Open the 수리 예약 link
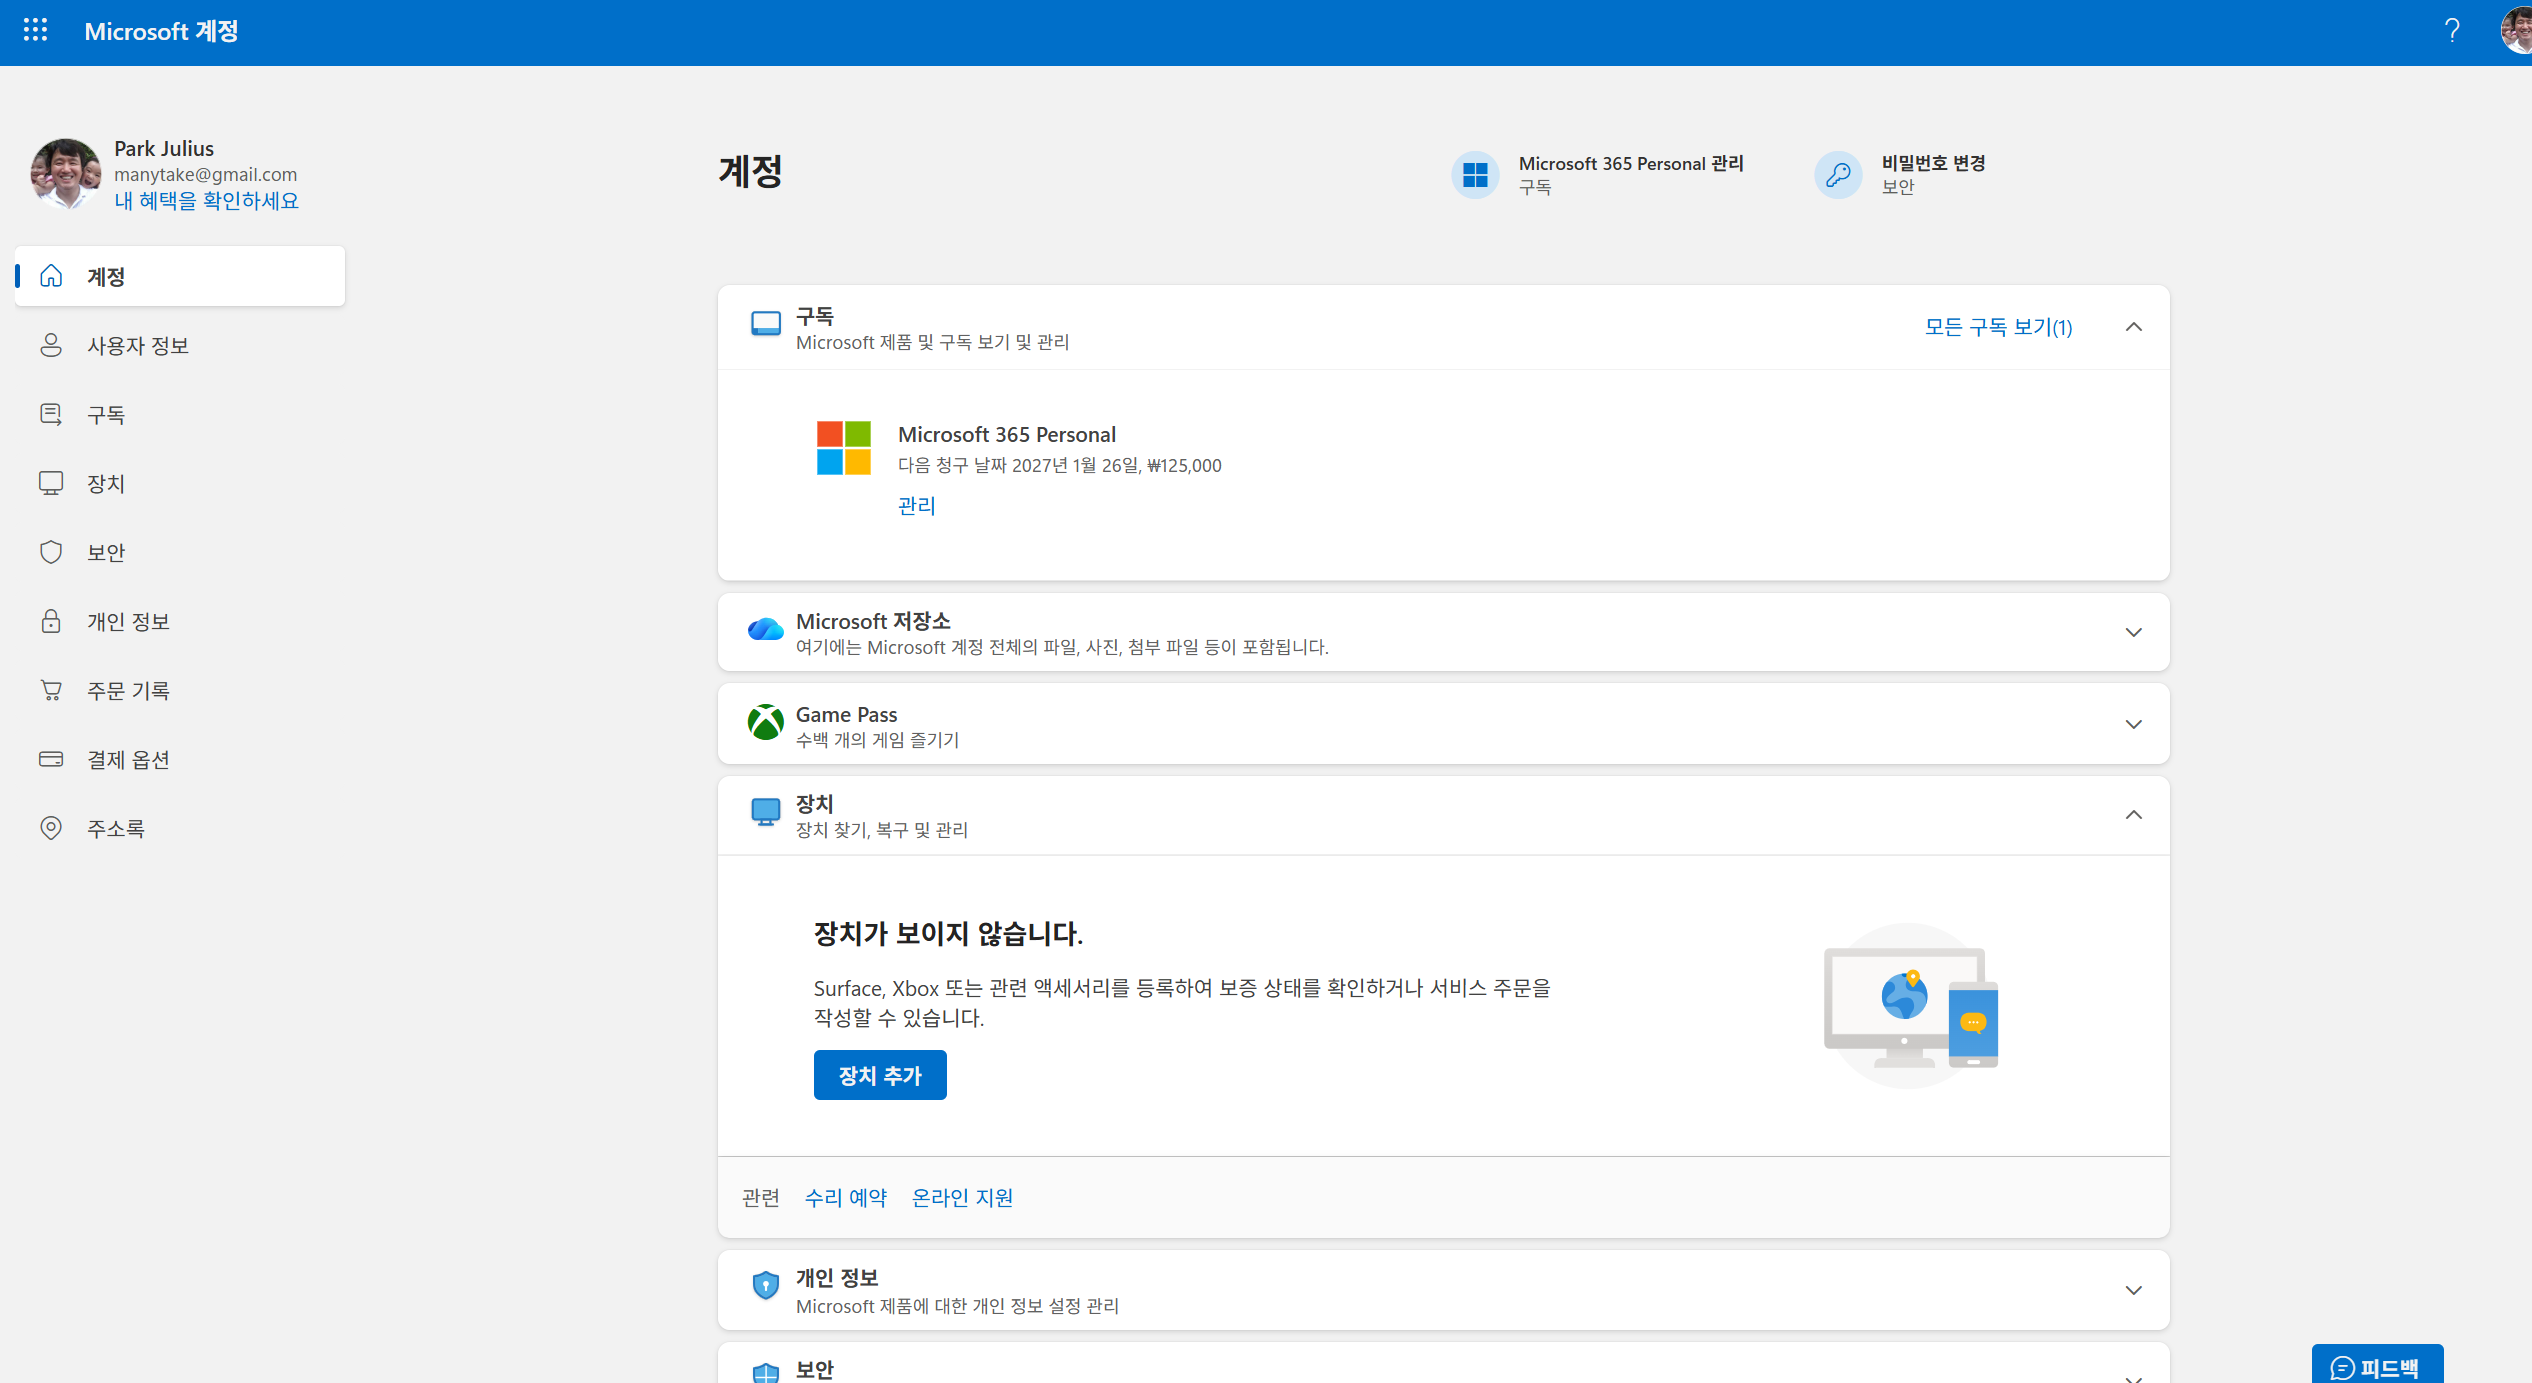2532x1383 pixels. (846, 1197)
